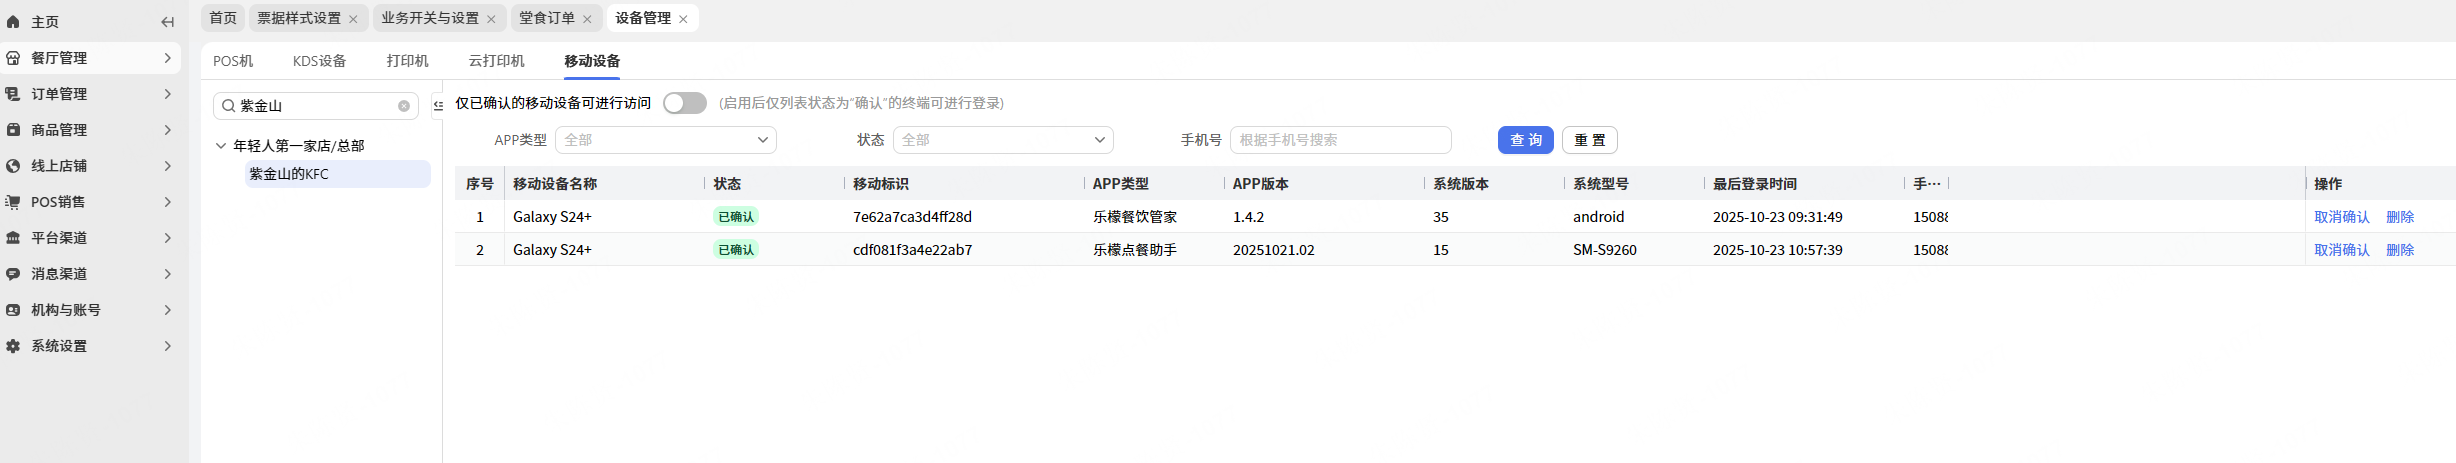Close the 堂食订单 tab
Image resolution: width=2456 pixels, height=463 pixels.
click(x=587, y=19)
